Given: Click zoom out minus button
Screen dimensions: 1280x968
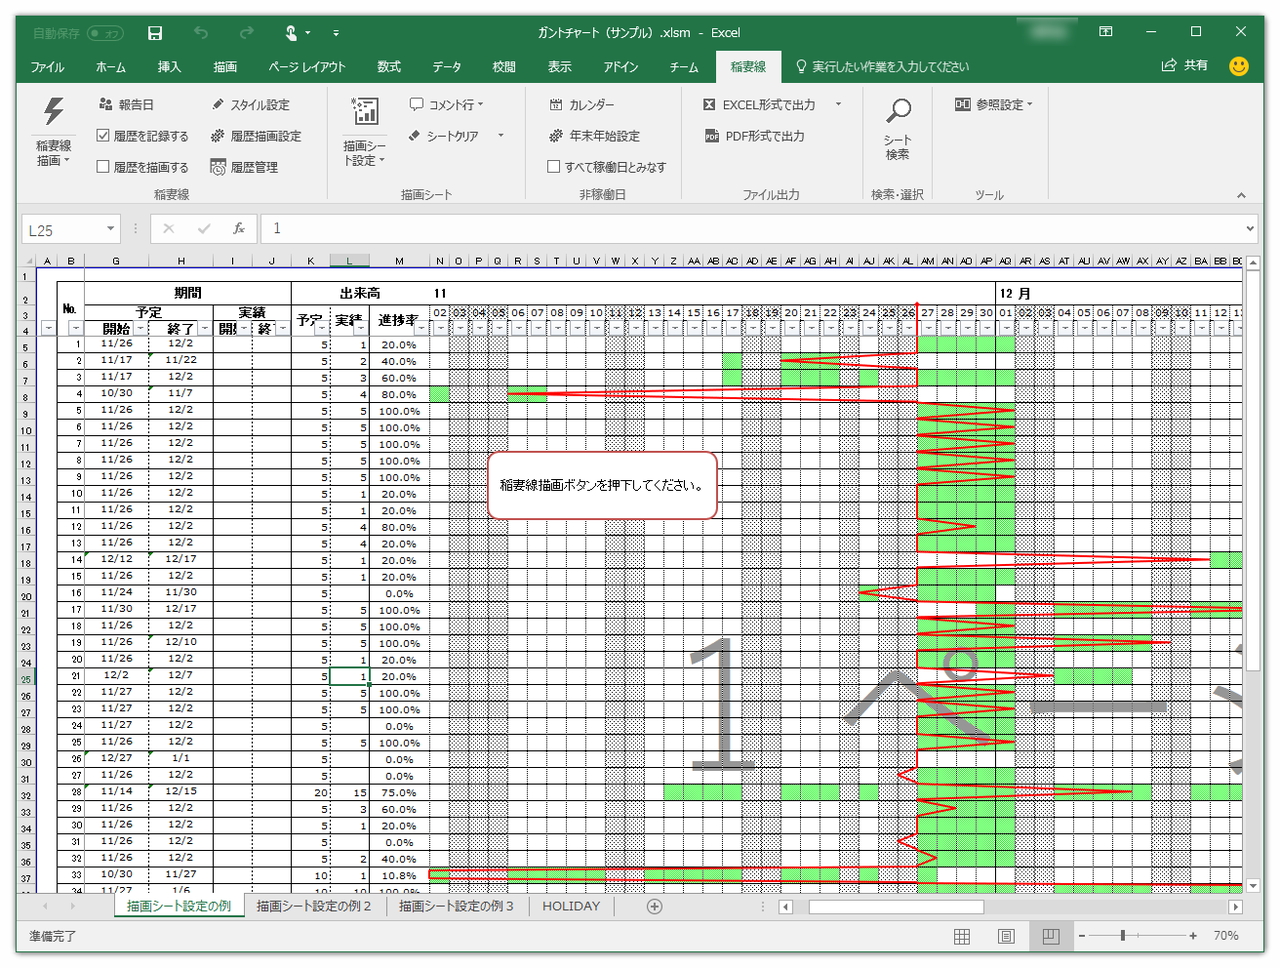Looking at the screenshot, I should tap(1081, 936).
